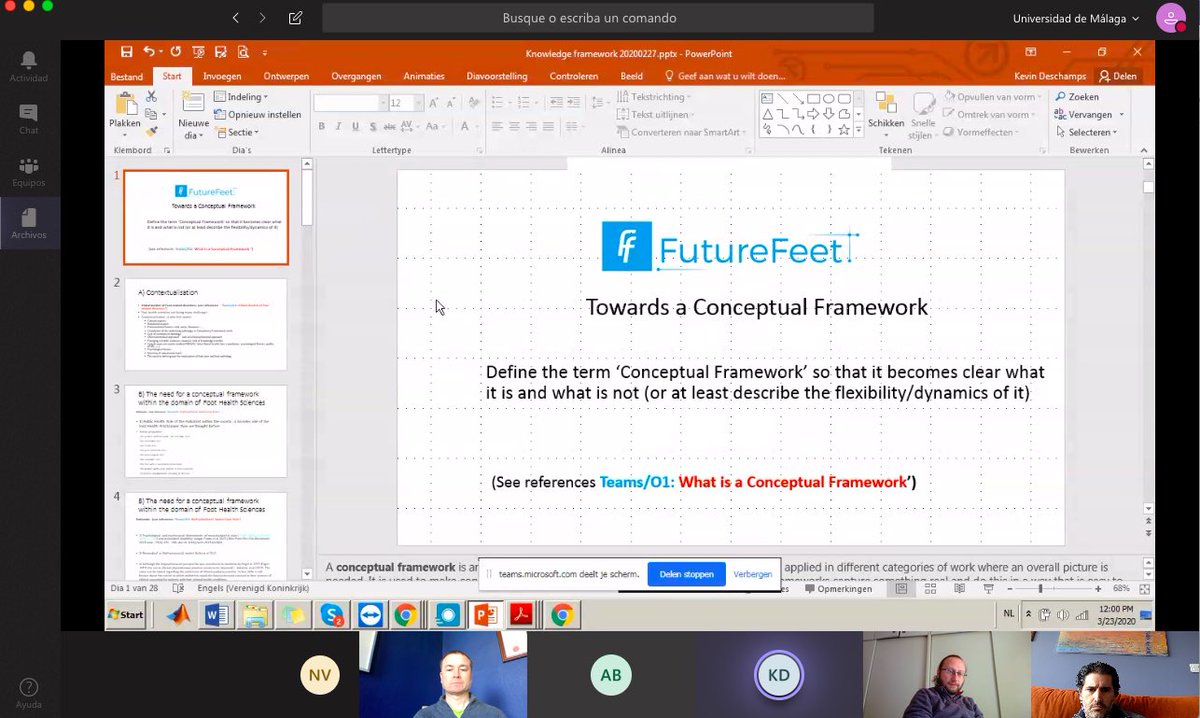Select the star shape in shapes gallery

[844, 129]
